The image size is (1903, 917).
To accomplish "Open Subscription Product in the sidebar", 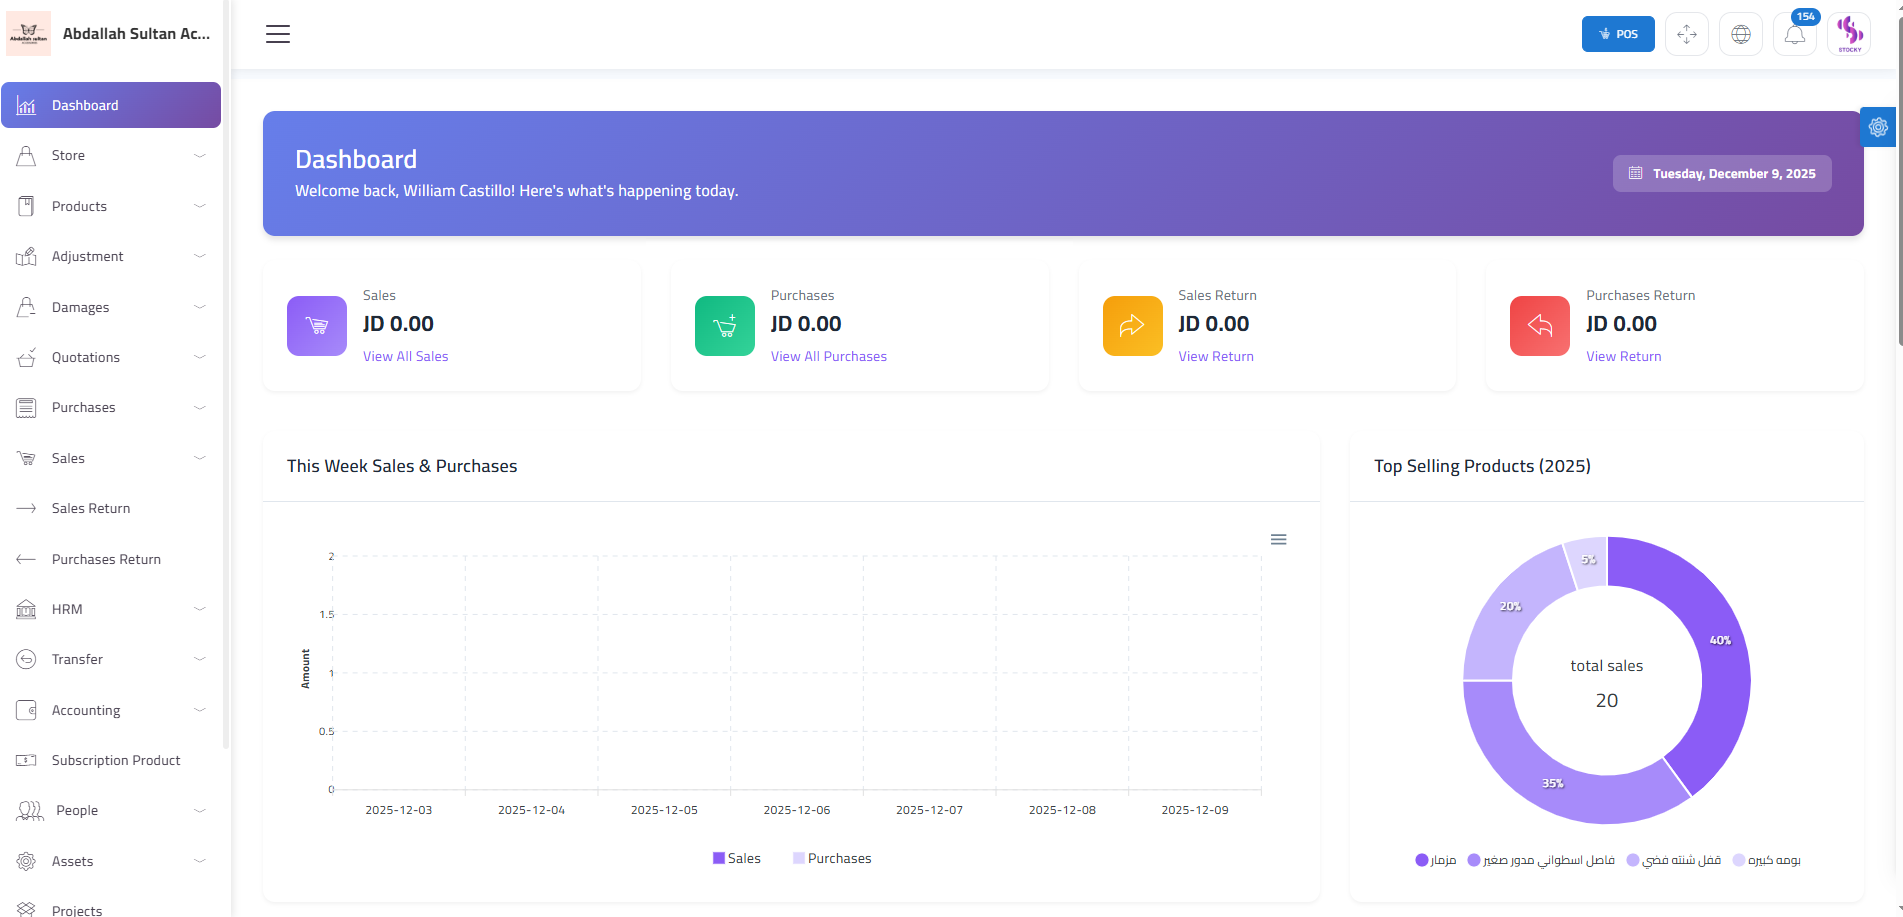I will [116, 760].
